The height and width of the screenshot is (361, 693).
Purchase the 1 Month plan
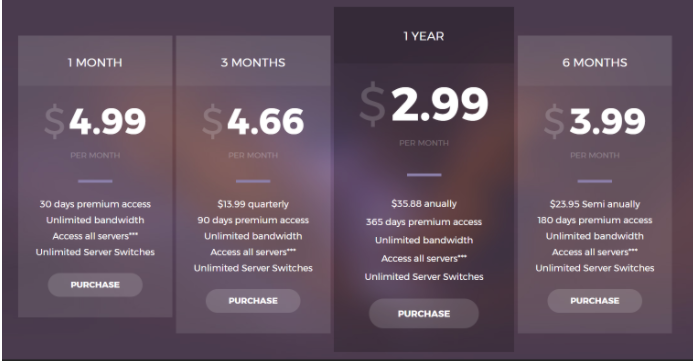[95, 285]
